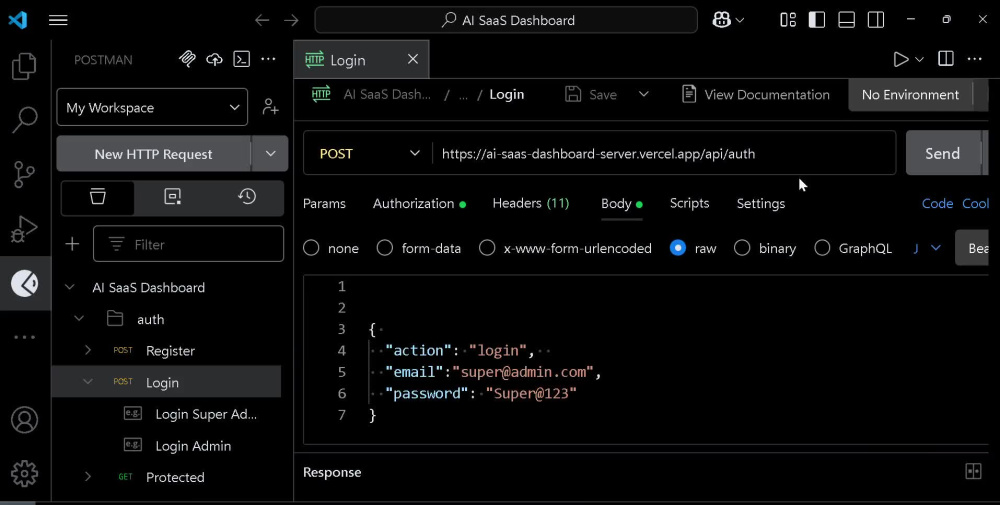The image size is (1000, 505).
Task: Save the Login request
Action: pos(591,94)
